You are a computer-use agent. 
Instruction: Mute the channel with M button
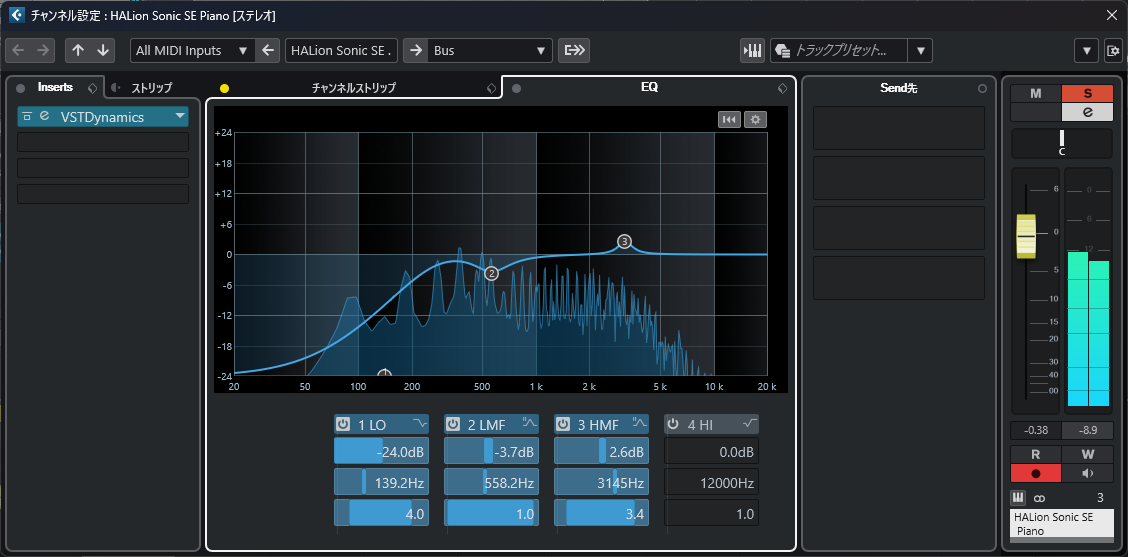click(x=1036, y=94)
